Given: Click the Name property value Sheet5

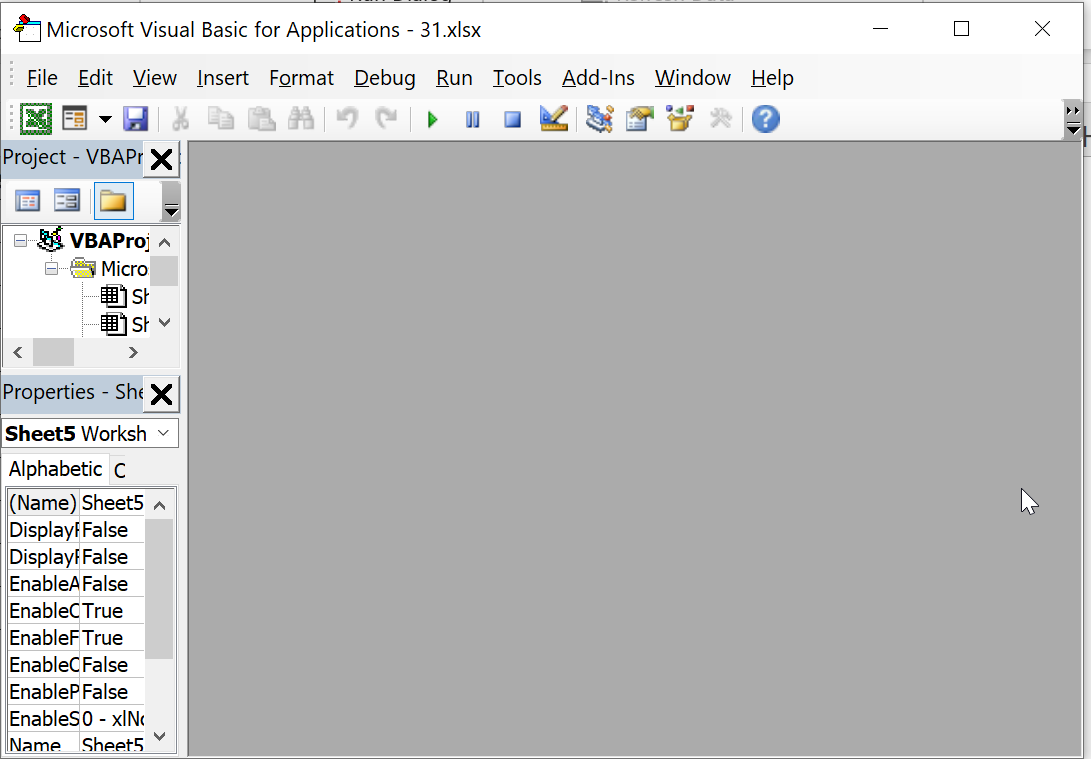Looking at the screenshot, I should click(x=112, y=744).
